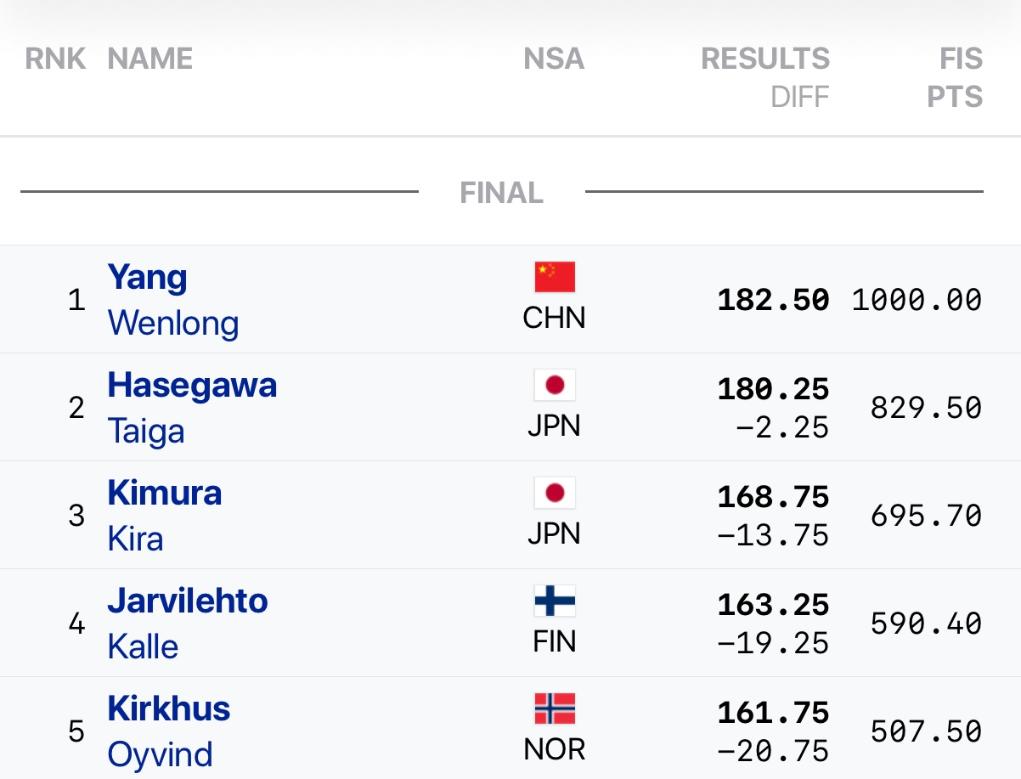Viewport: 1021px width, 779px height.
Task: Sort by the NSA column header
Action: point(554,60)
